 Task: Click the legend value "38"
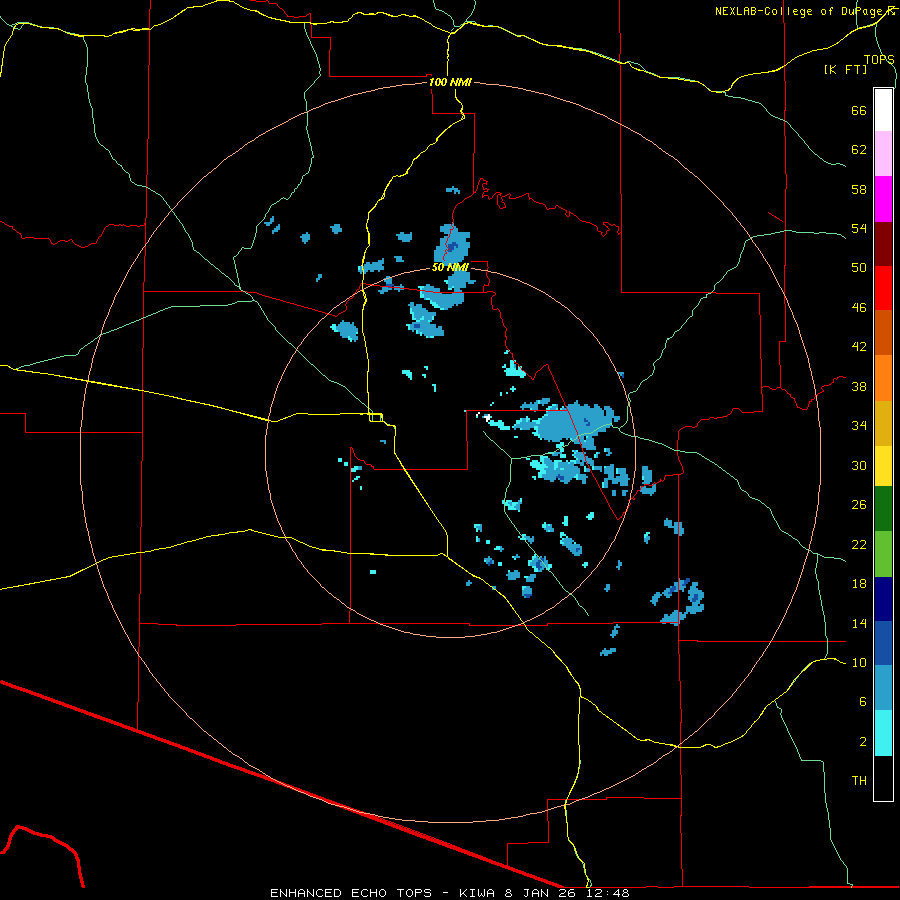tap(859, 386)
